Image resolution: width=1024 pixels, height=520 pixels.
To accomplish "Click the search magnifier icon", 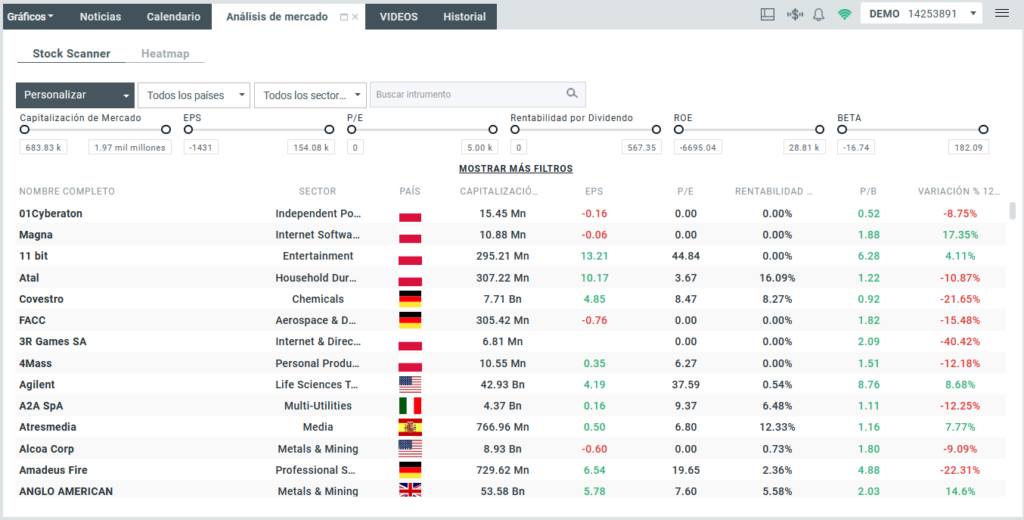I will tap(572, 93).
